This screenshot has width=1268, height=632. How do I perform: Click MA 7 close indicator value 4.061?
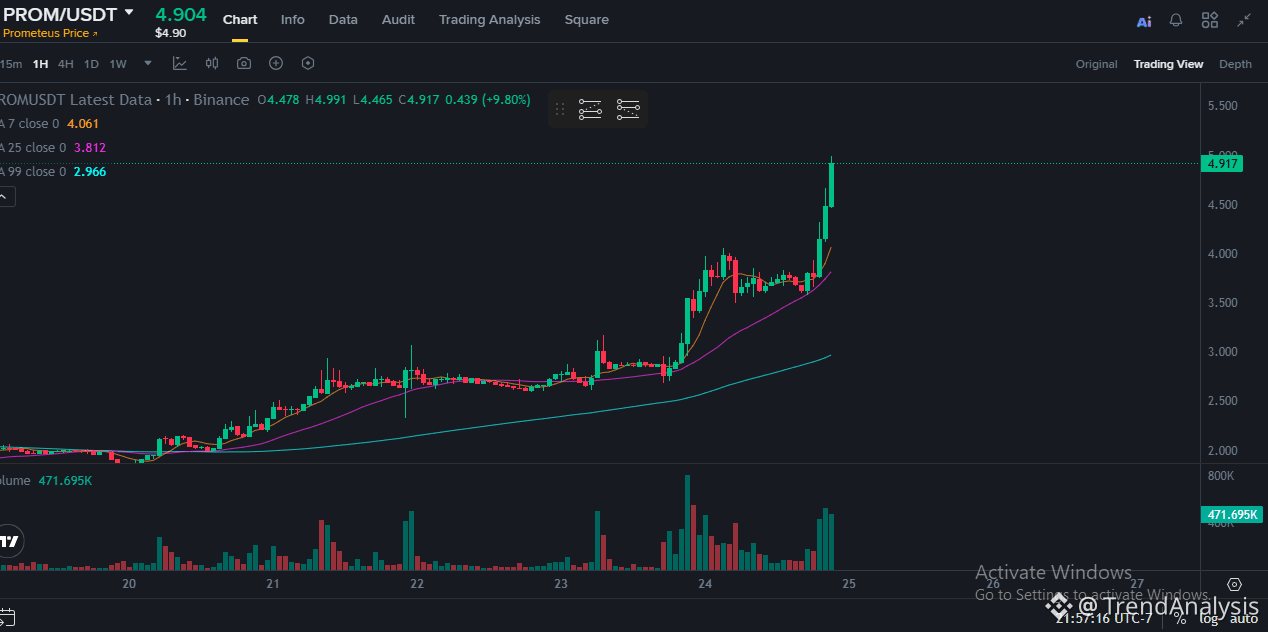(83, 124)
